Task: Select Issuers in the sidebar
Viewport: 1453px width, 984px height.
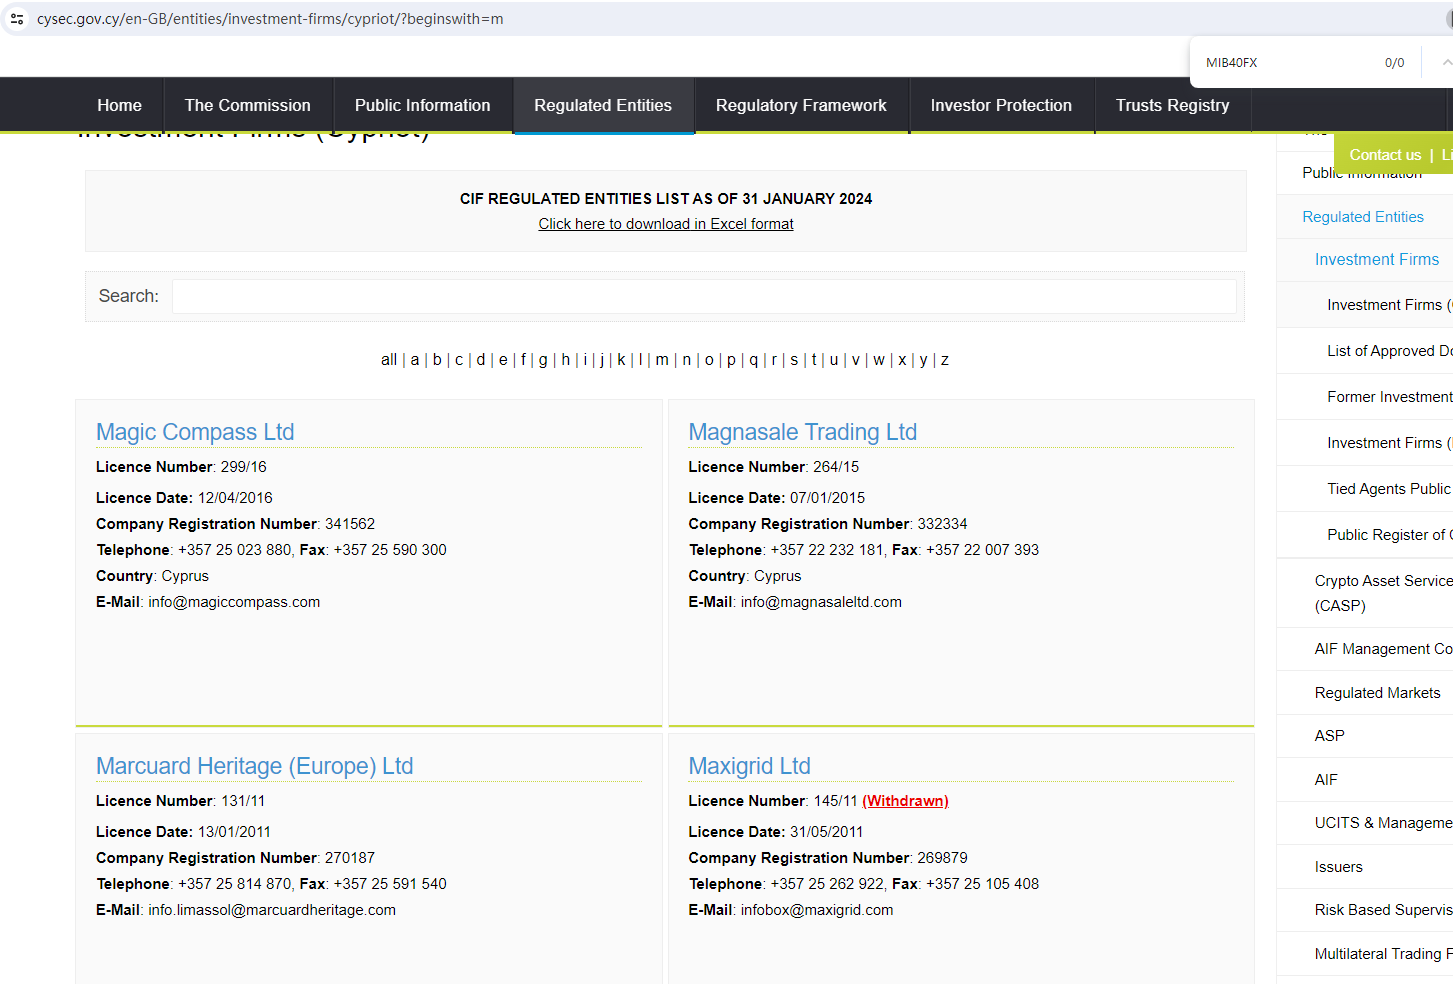Action: pyautogui.click(x=1338, y=867)
